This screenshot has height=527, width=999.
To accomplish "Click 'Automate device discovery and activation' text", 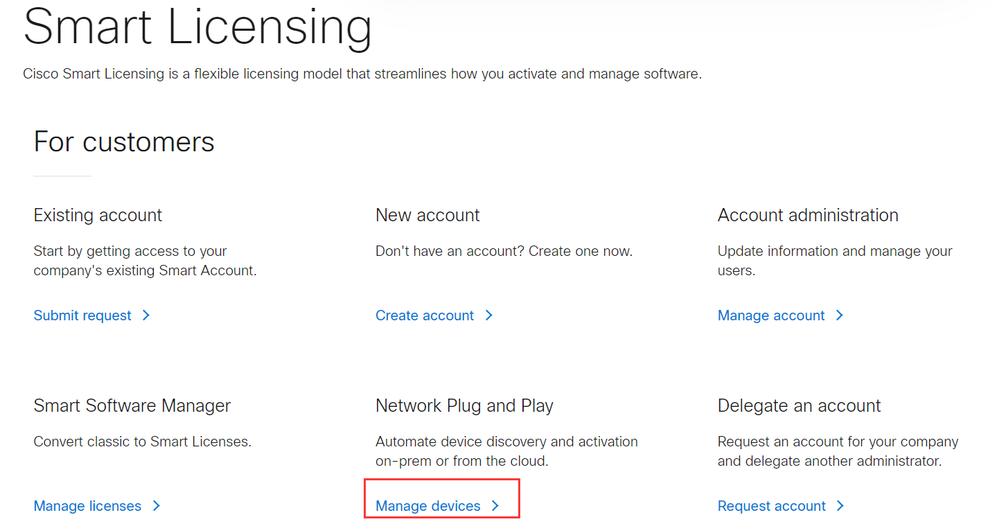I will pos(507,442).
